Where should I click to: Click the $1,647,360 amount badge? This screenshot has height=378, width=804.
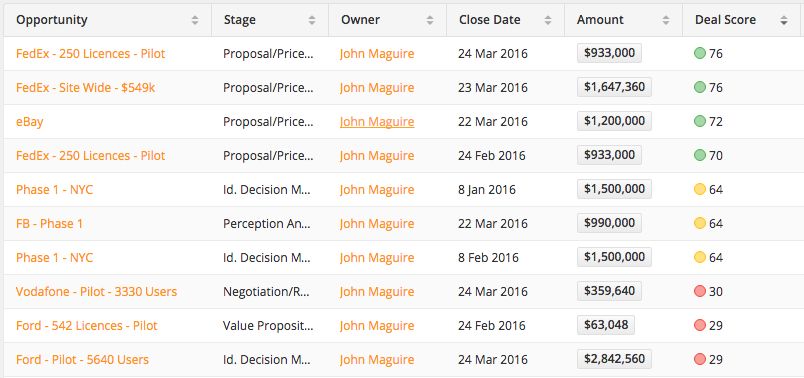pos(614,87)
